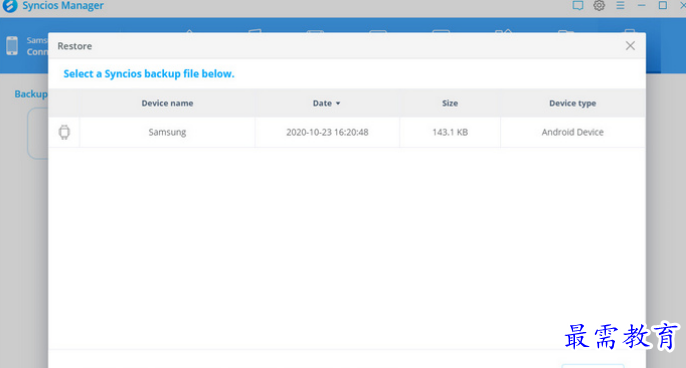686x368 pixels.
Task: Open the Syncios hamburger menu
Action: pyautogui.click(x=620, y=5)
